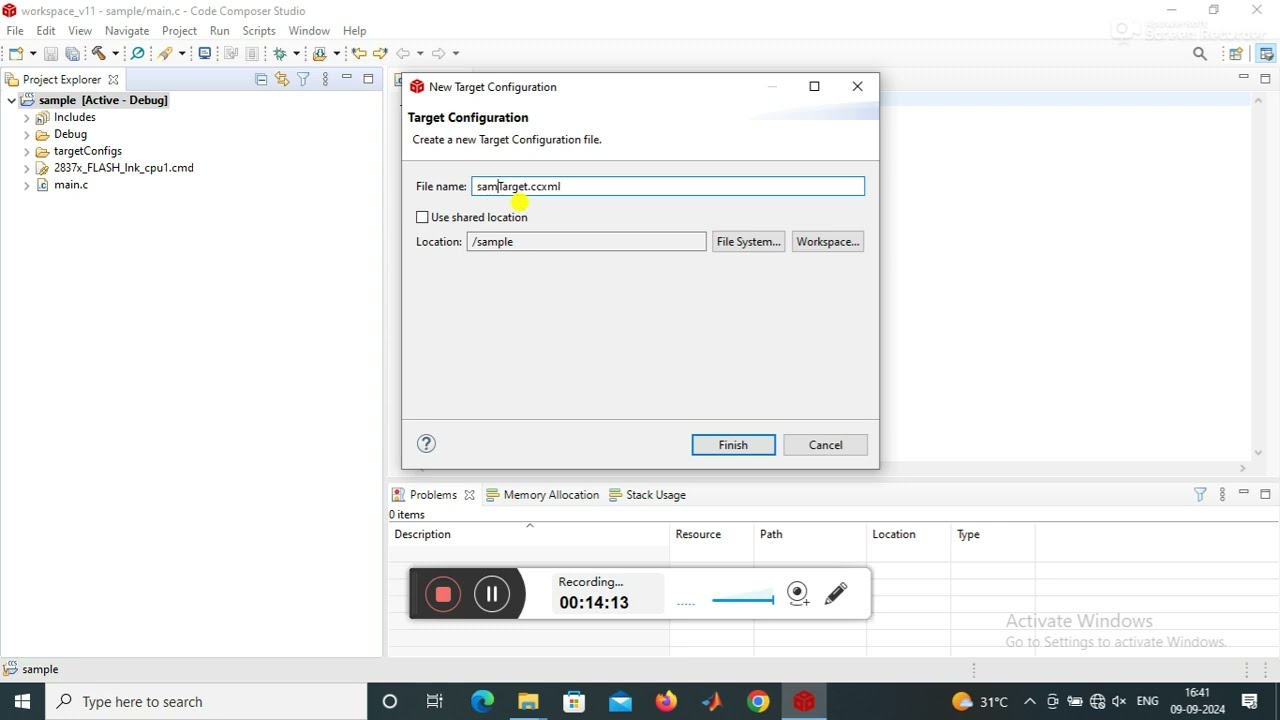Image resolution: width=1280 pixels, height=720 pixels.
Task: Enable Use shared location checkbox
Action: (422, 217)
